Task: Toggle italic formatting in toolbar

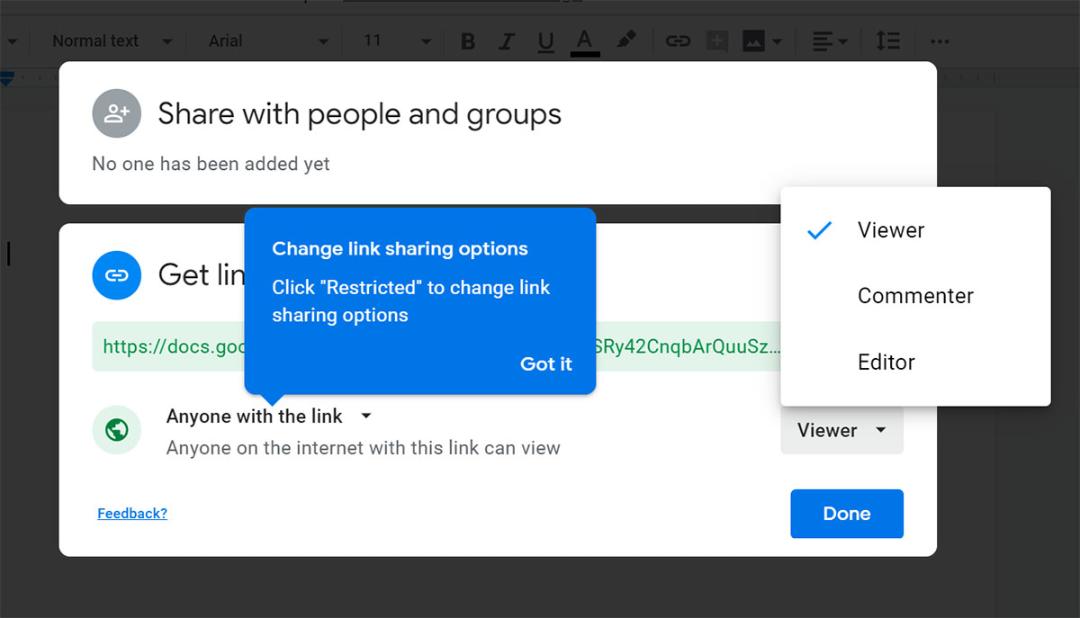Action: tap(506, 41)
